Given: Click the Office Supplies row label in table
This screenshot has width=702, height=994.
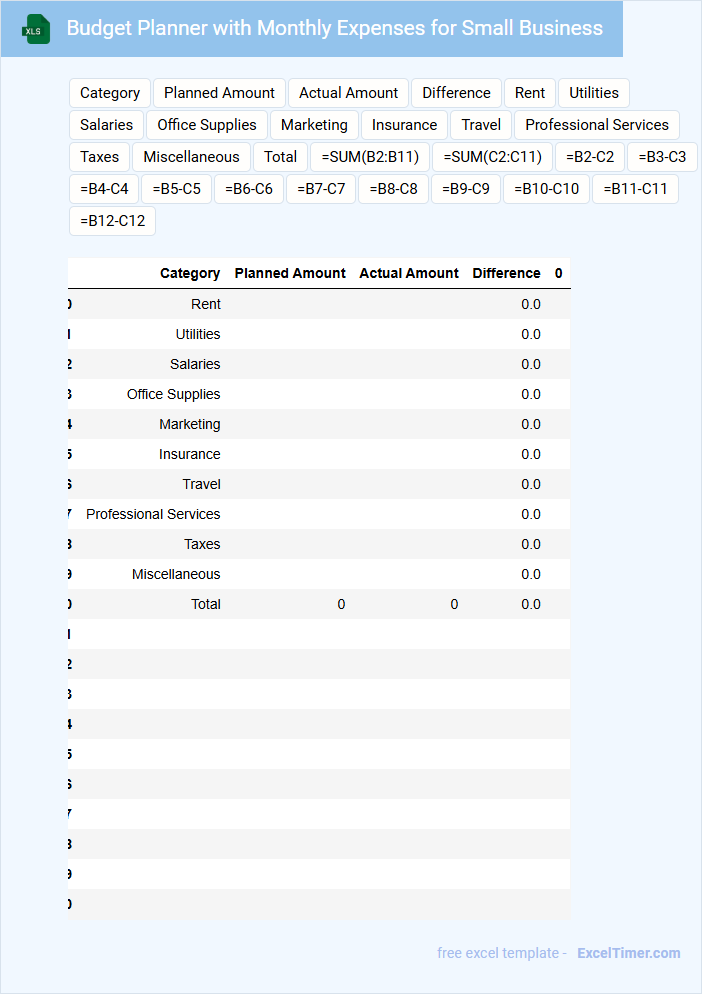Looking at the screenshot, I should click(173, 394).
